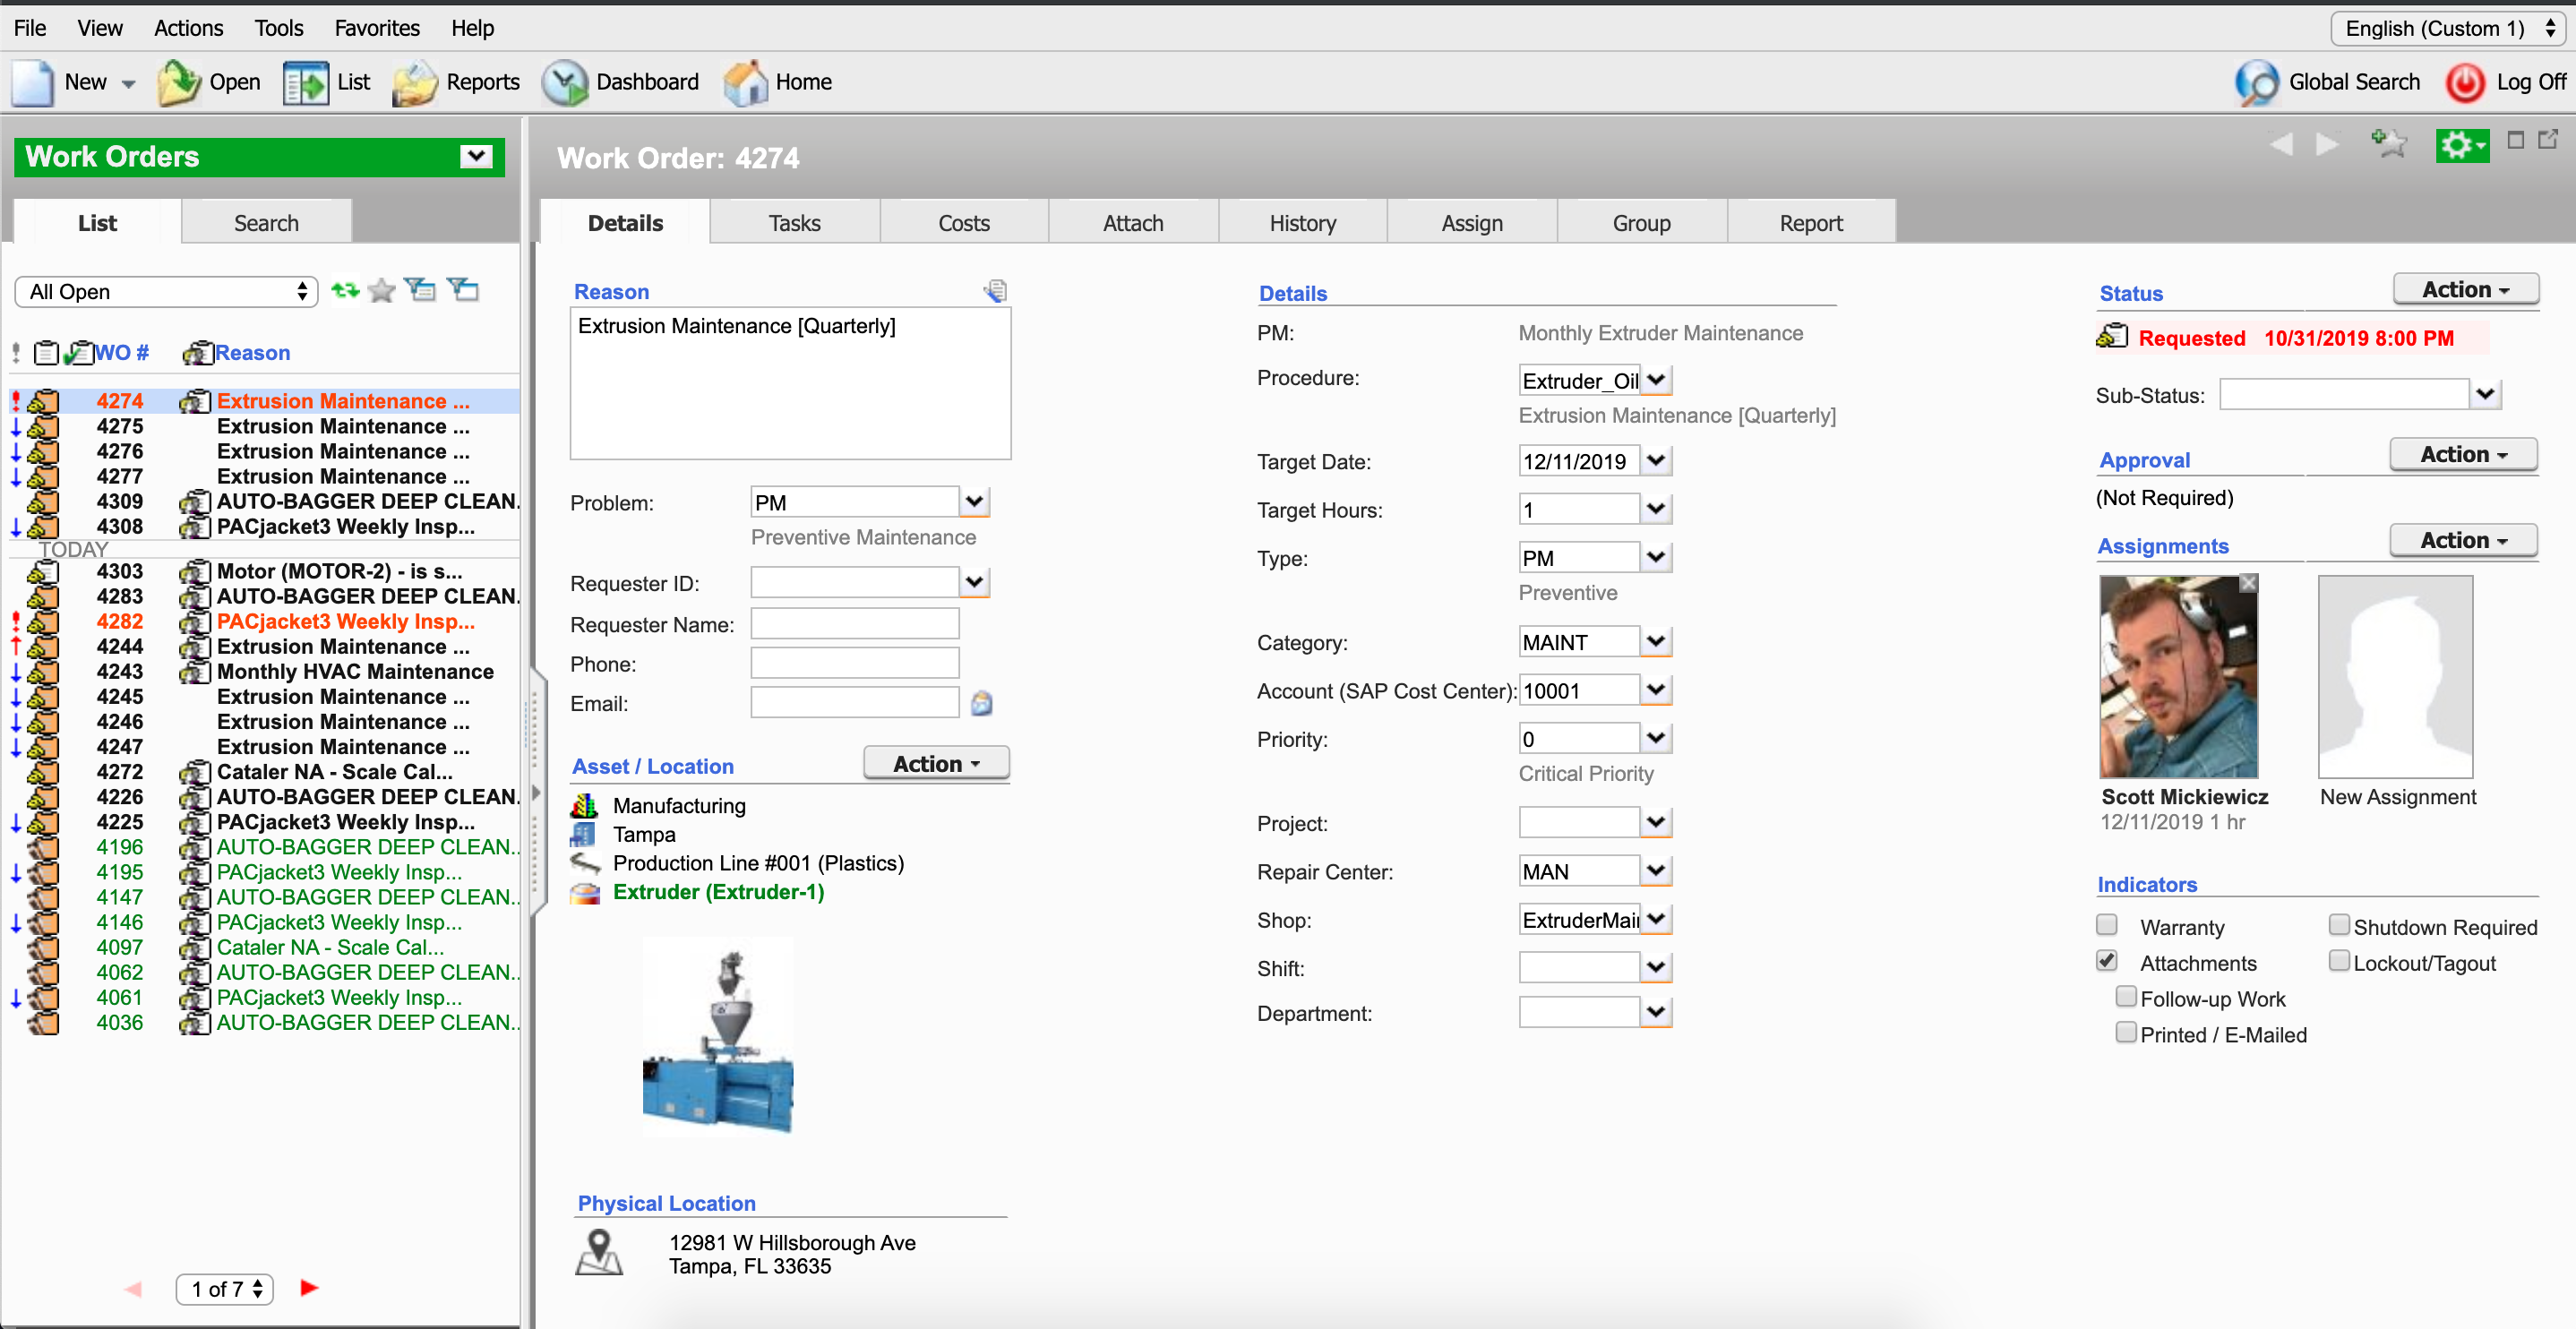Click the refresh list green arrows icon
Screen dimensions: 2576x1329
pos(345,290)
